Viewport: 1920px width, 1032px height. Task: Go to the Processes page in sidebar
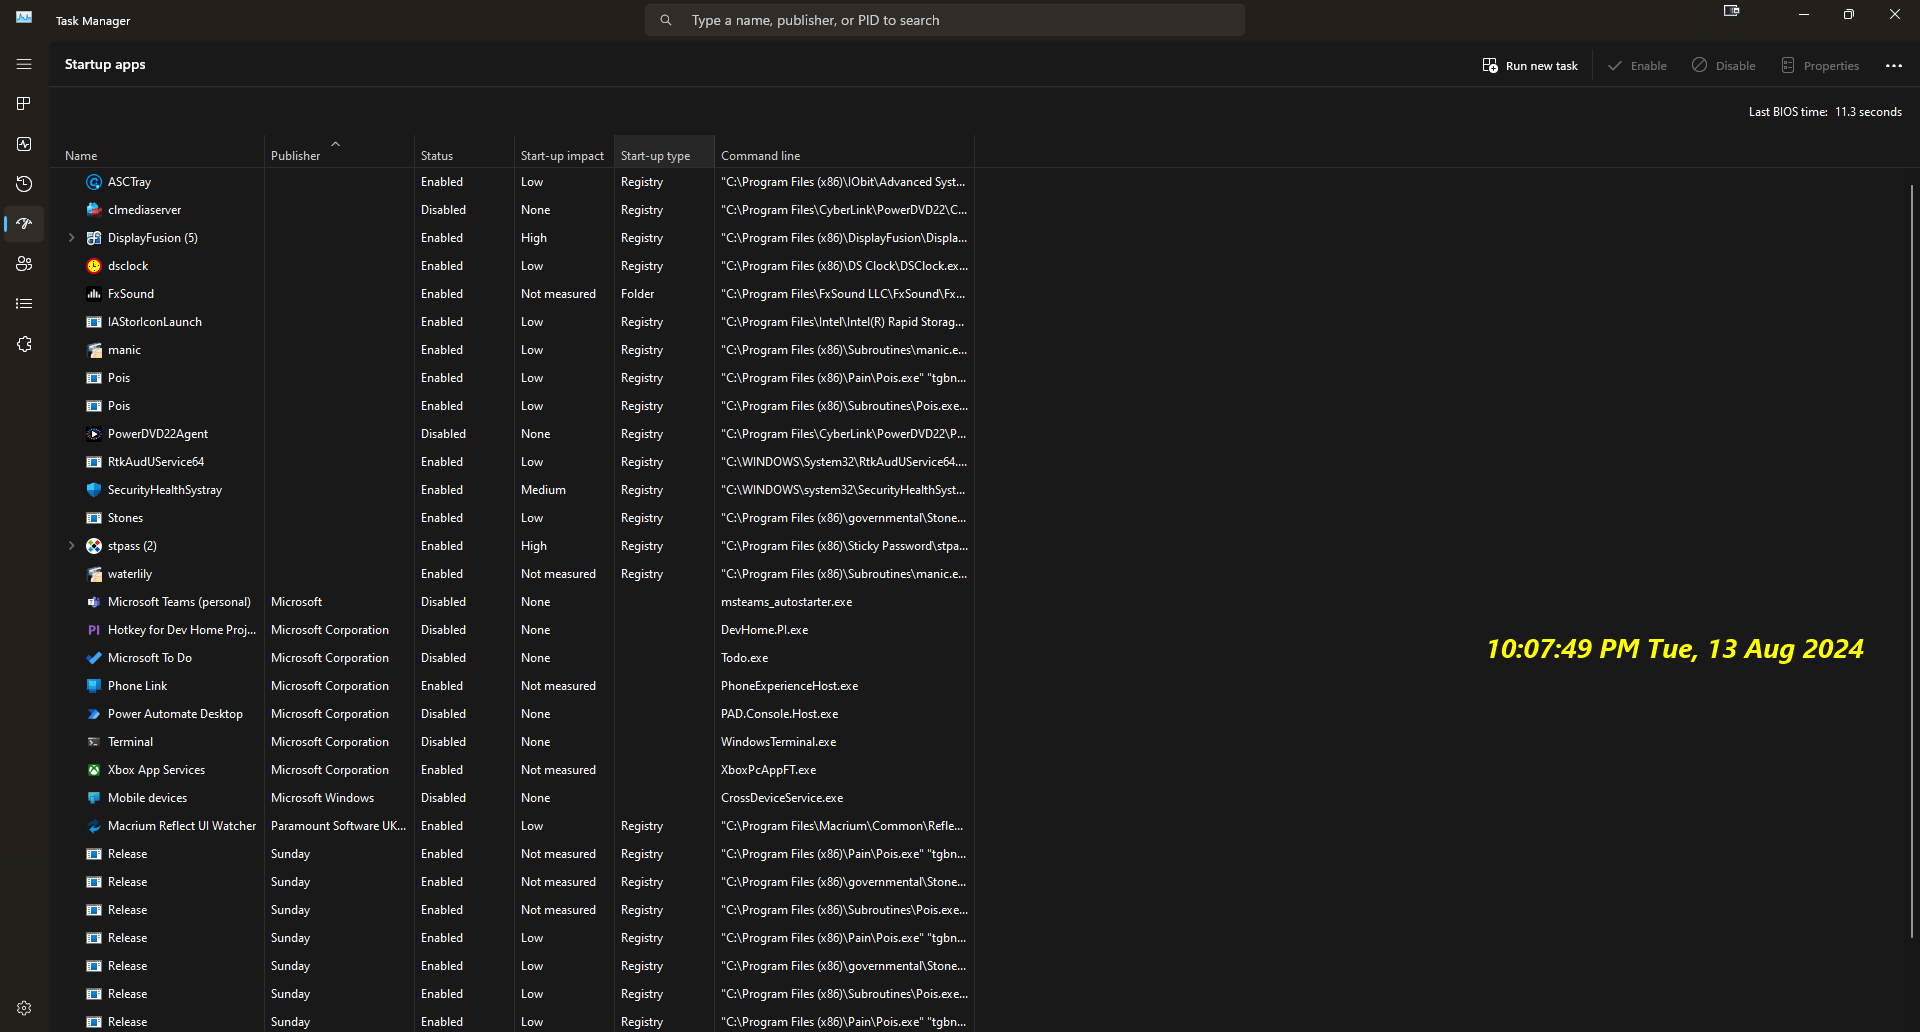tap(24, 104)
